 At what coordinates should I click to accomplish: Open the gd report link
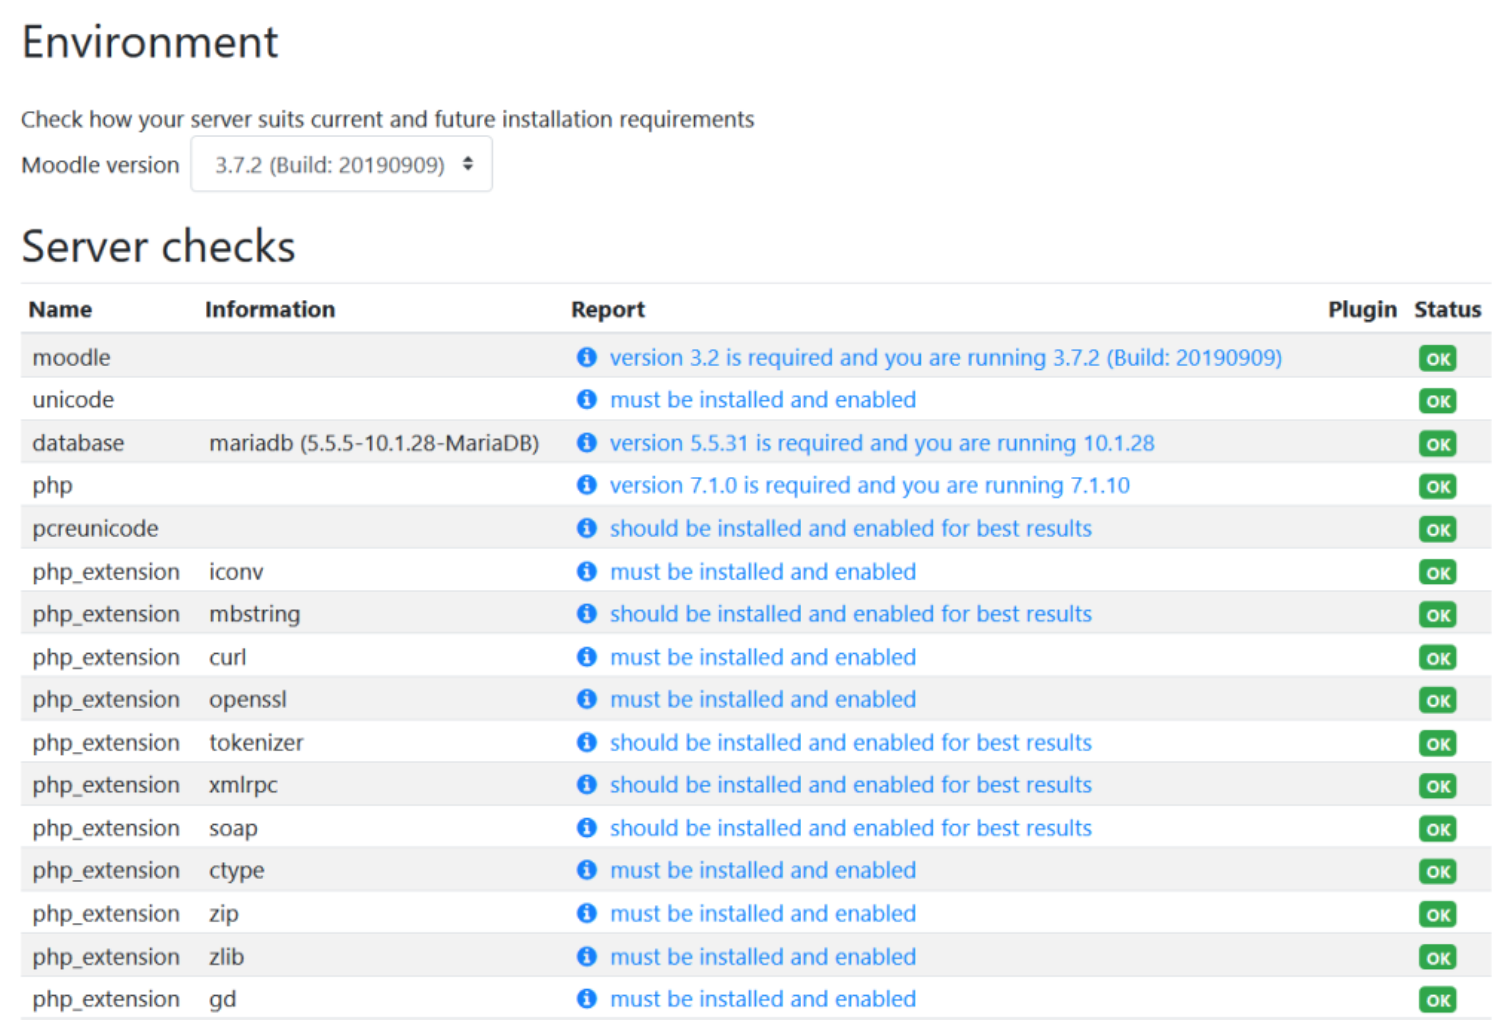click(x=763, y=999)
